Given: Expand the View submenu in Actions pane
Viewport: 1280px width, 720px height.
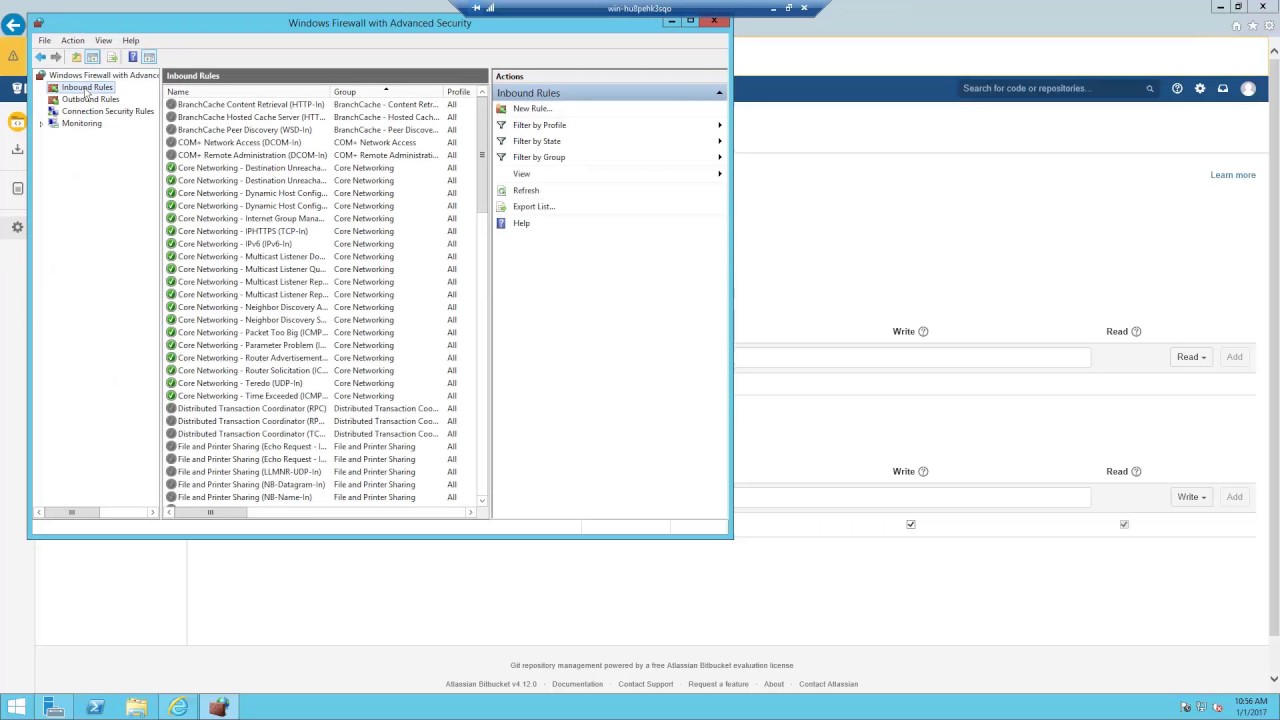Looking at the screenshot, I should point(719,174).
